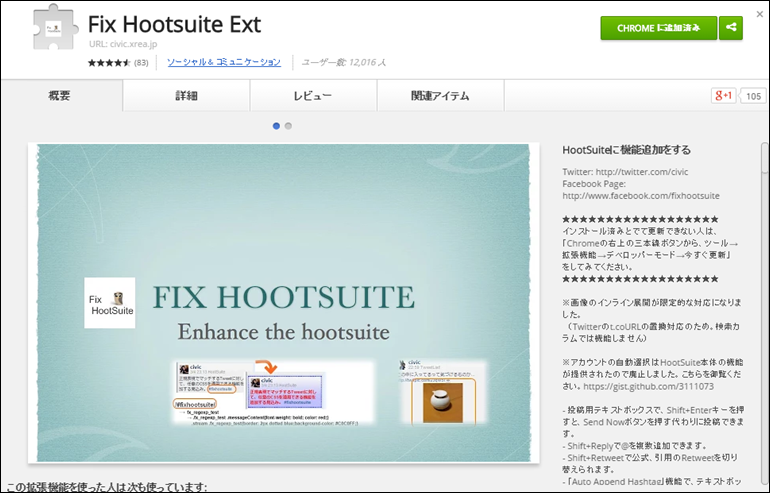Click the Fix Hootsuite Ext title

click(174, 24)
